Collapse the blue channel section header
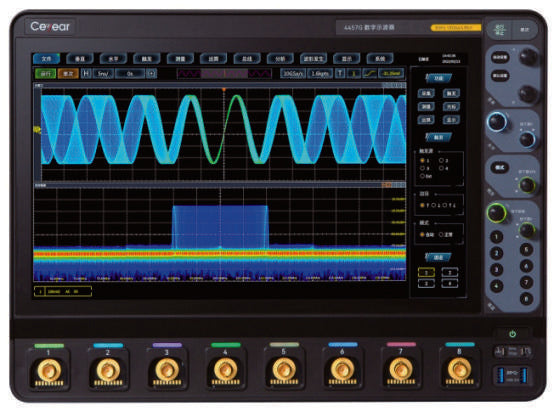 [x=438, y=257]
